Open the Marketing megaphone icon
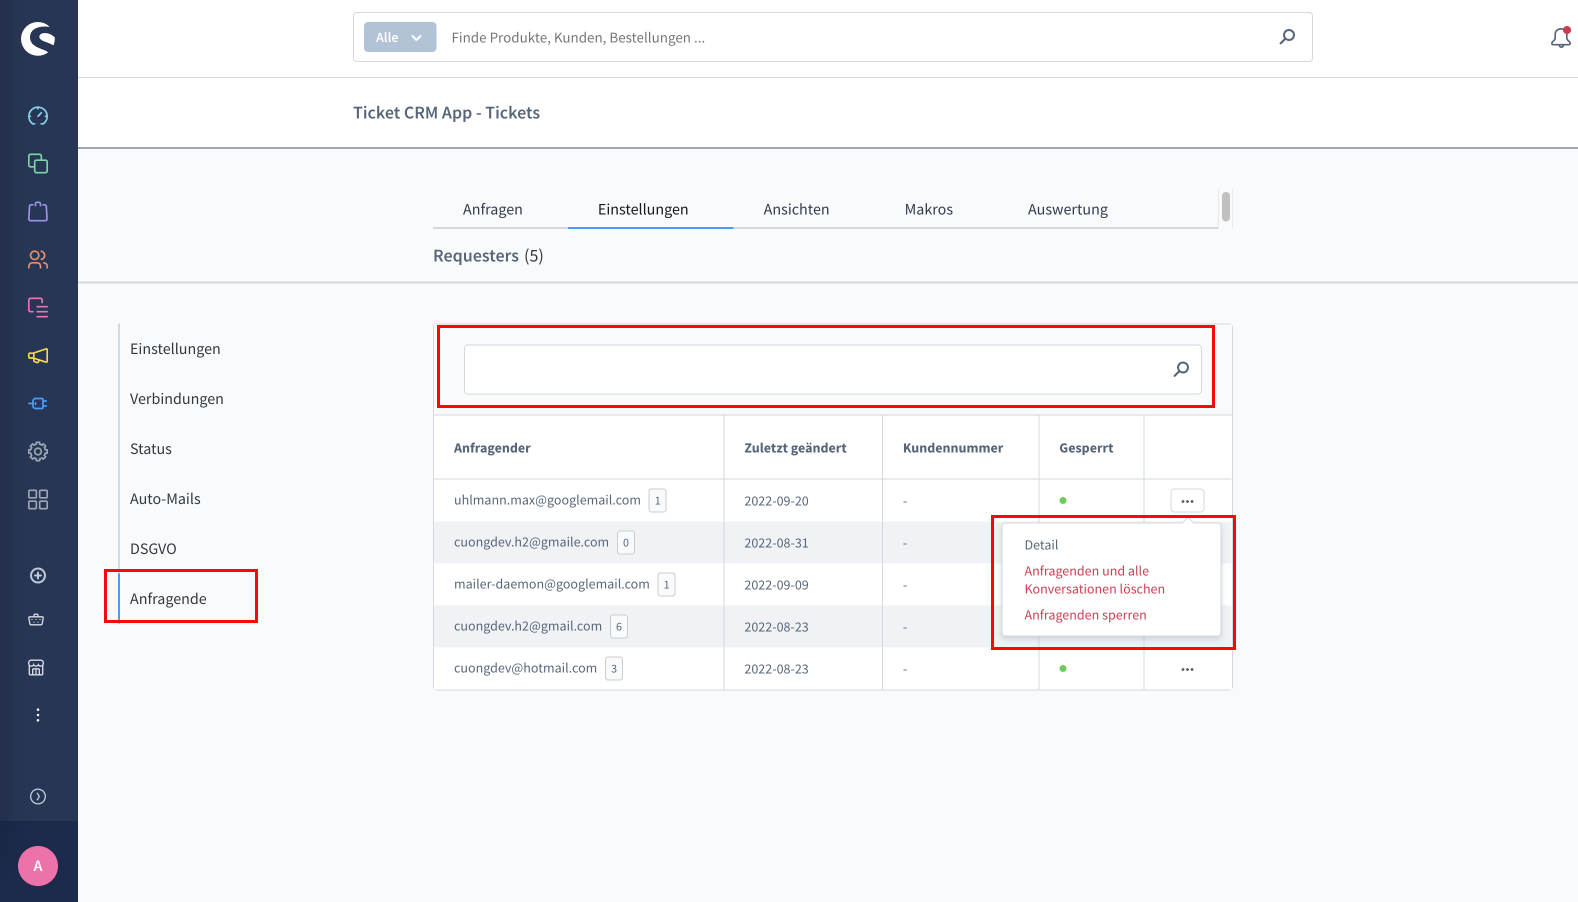The width and height of the screenshot is (1578, 902). point(38,356)
